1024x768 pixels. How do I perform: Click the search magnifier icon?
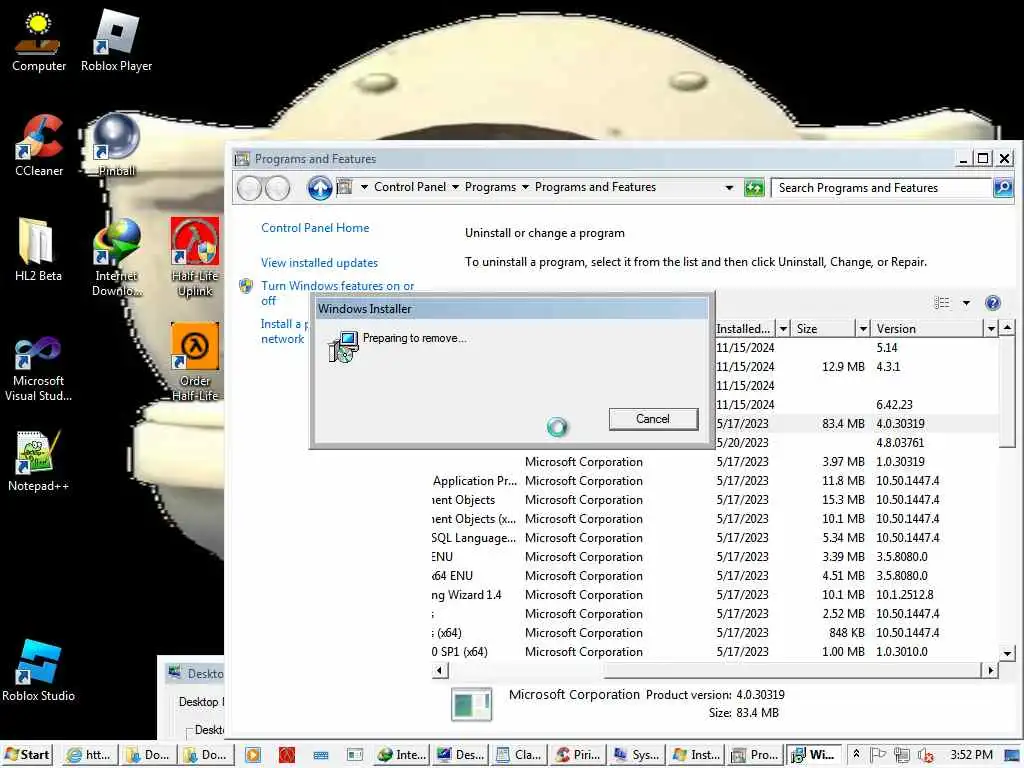click(1002, 187)
